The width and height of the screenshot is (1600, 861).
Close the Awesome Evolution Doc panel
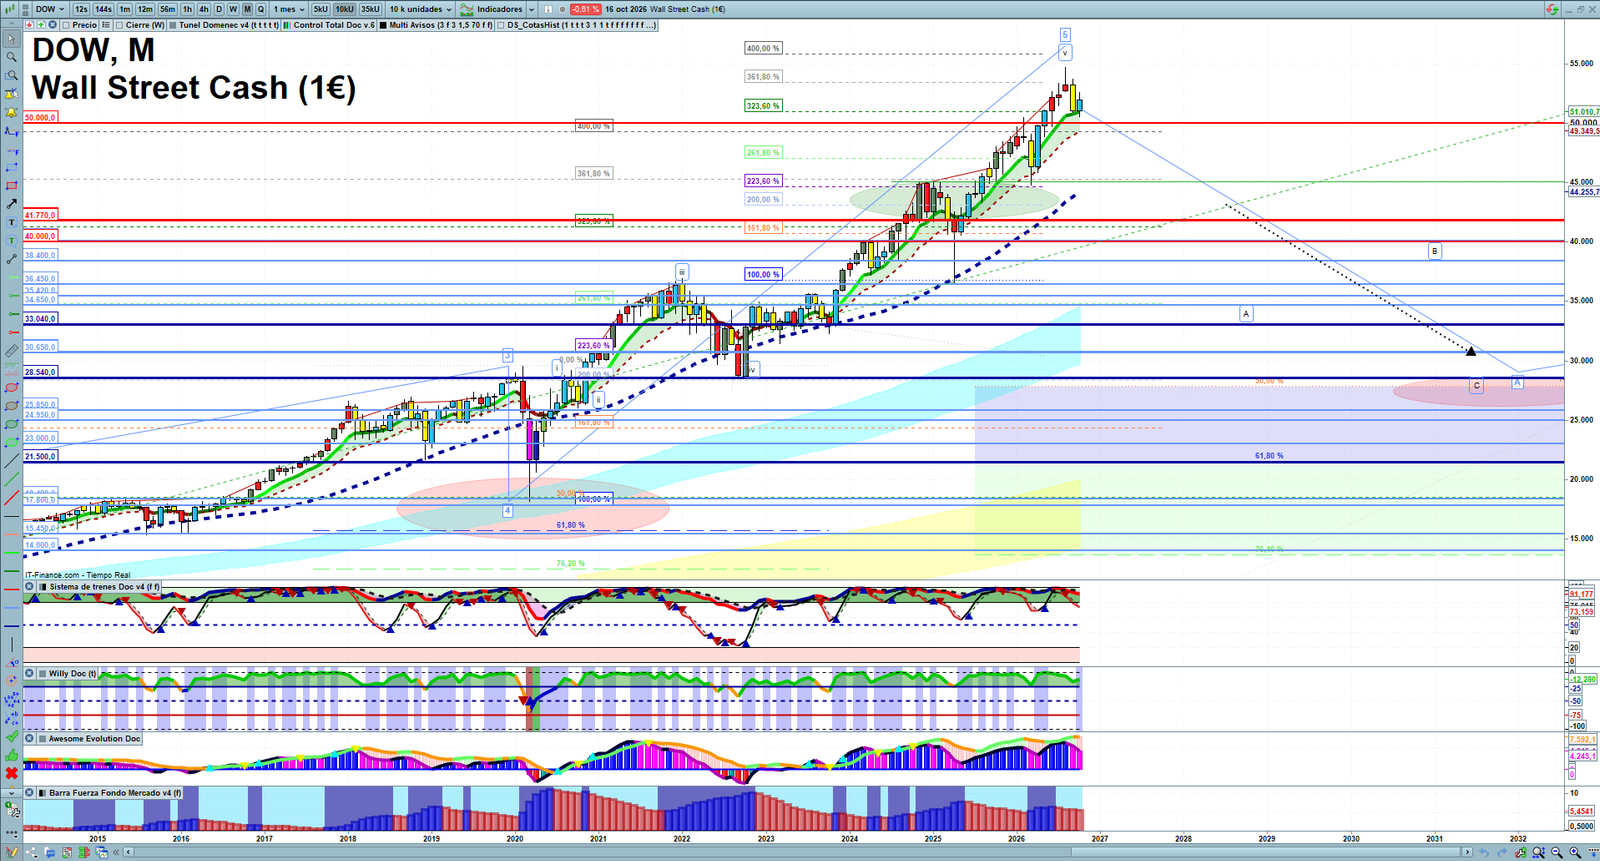tap(30, 739)
